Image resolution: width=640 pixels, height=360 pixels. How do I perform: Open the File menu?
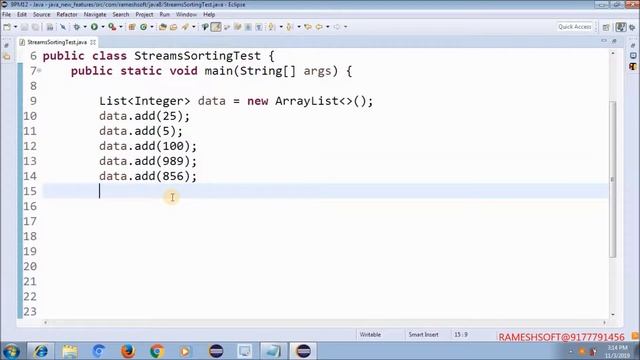pyautogui.click(x=7, y=14)
